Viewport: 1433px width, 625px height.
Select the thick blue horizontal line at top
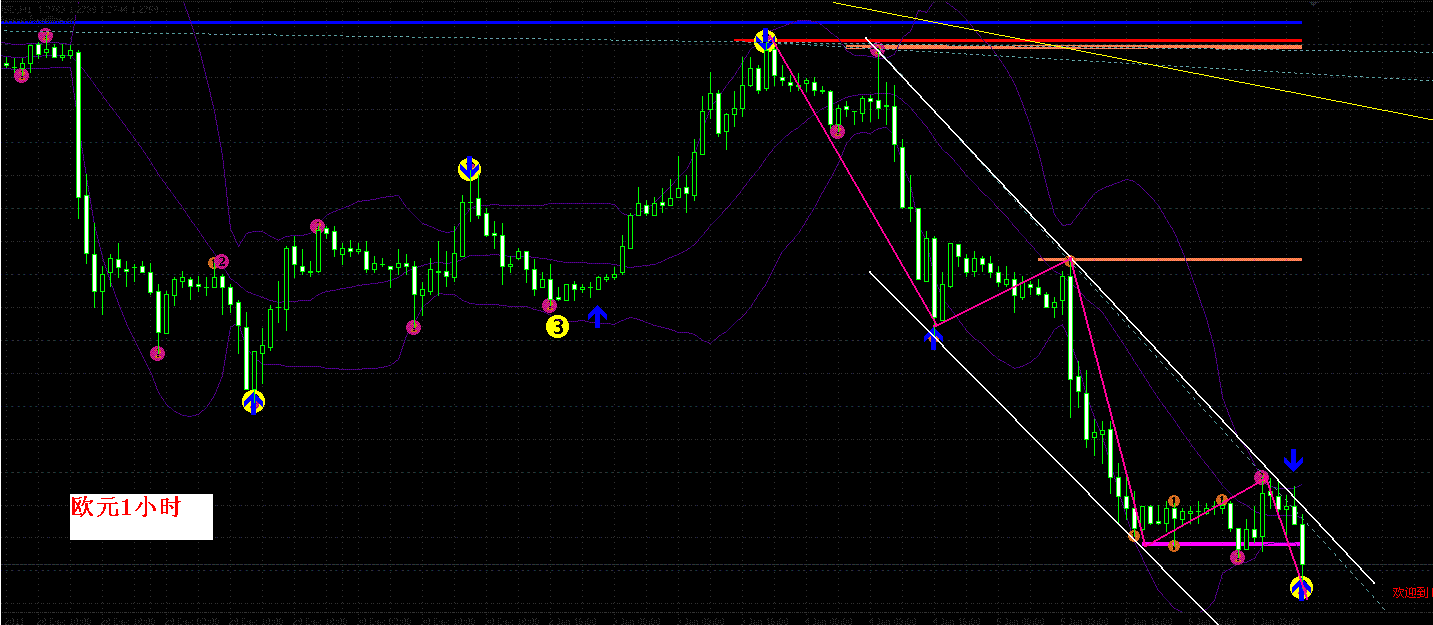click(x=651, y=22)
